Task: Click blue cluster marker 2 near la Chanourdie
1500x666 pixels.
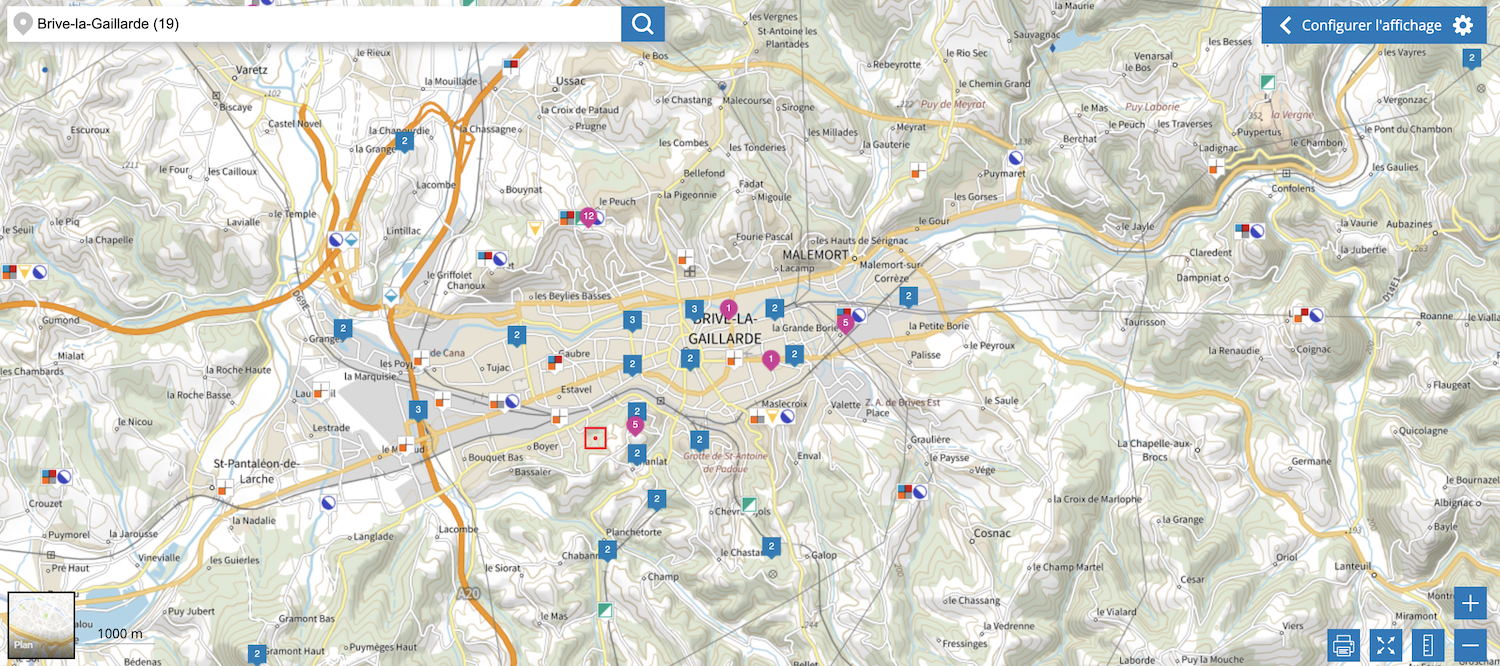Action: (x=404, y=142)
